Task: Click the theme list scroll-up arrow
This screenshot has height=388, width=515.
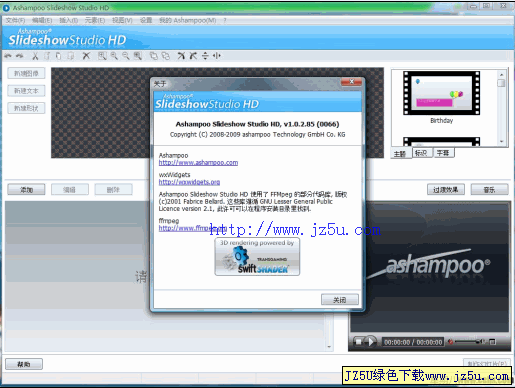Action: coord(501,74)
